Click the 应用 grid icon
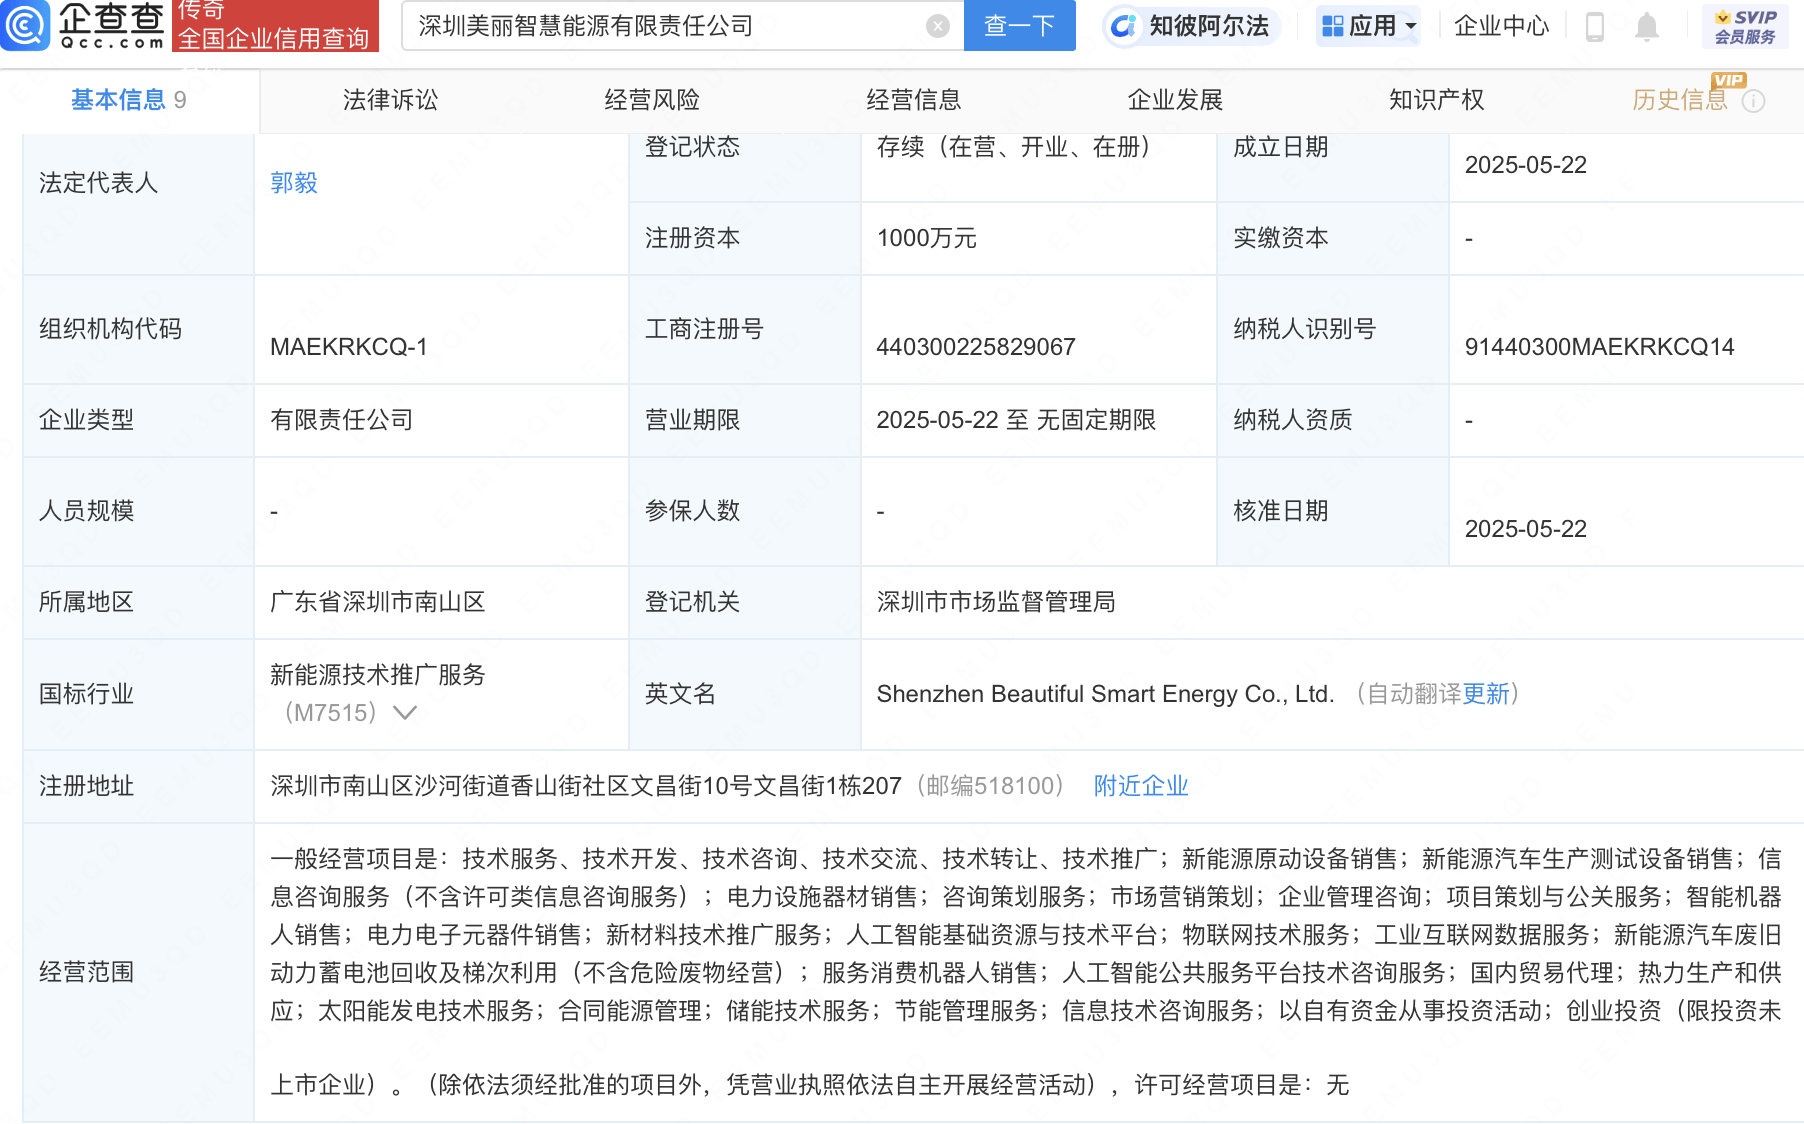The height and width of the screenshot is (1124, 1804). (1333, 26)
